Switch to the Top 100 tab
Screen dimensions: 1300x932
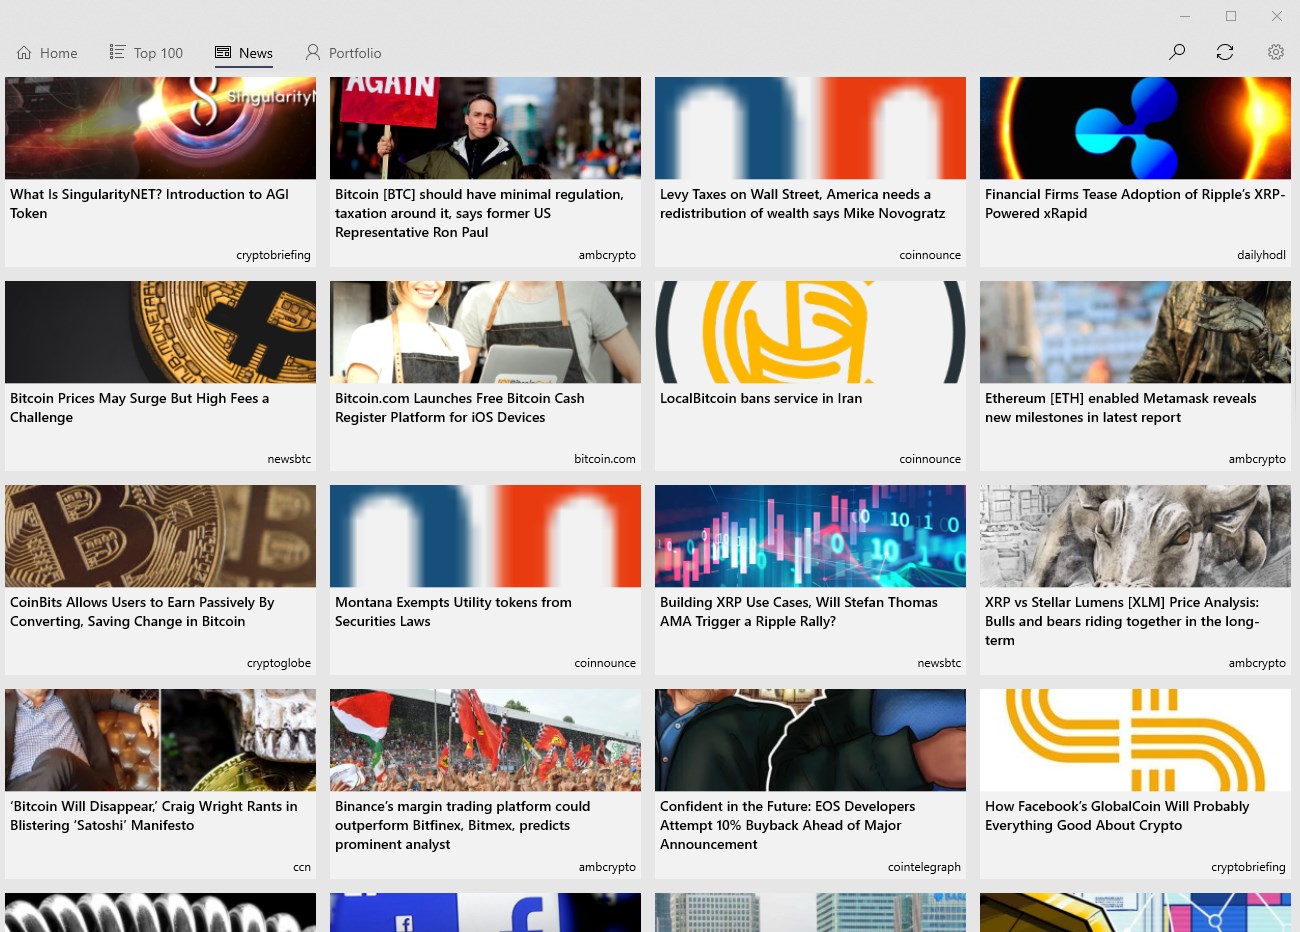(x=146, y=53)
